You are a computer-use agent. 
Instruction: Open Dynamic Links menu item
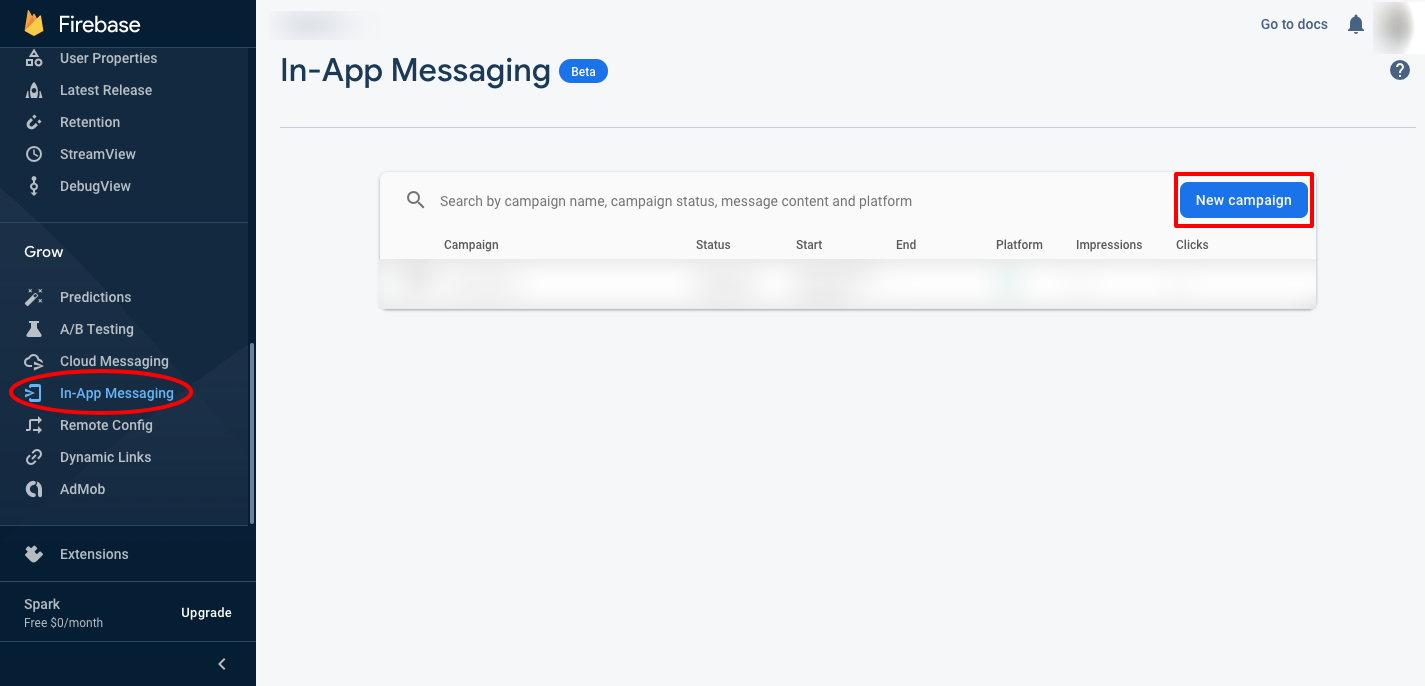click(x=106, y=457)
